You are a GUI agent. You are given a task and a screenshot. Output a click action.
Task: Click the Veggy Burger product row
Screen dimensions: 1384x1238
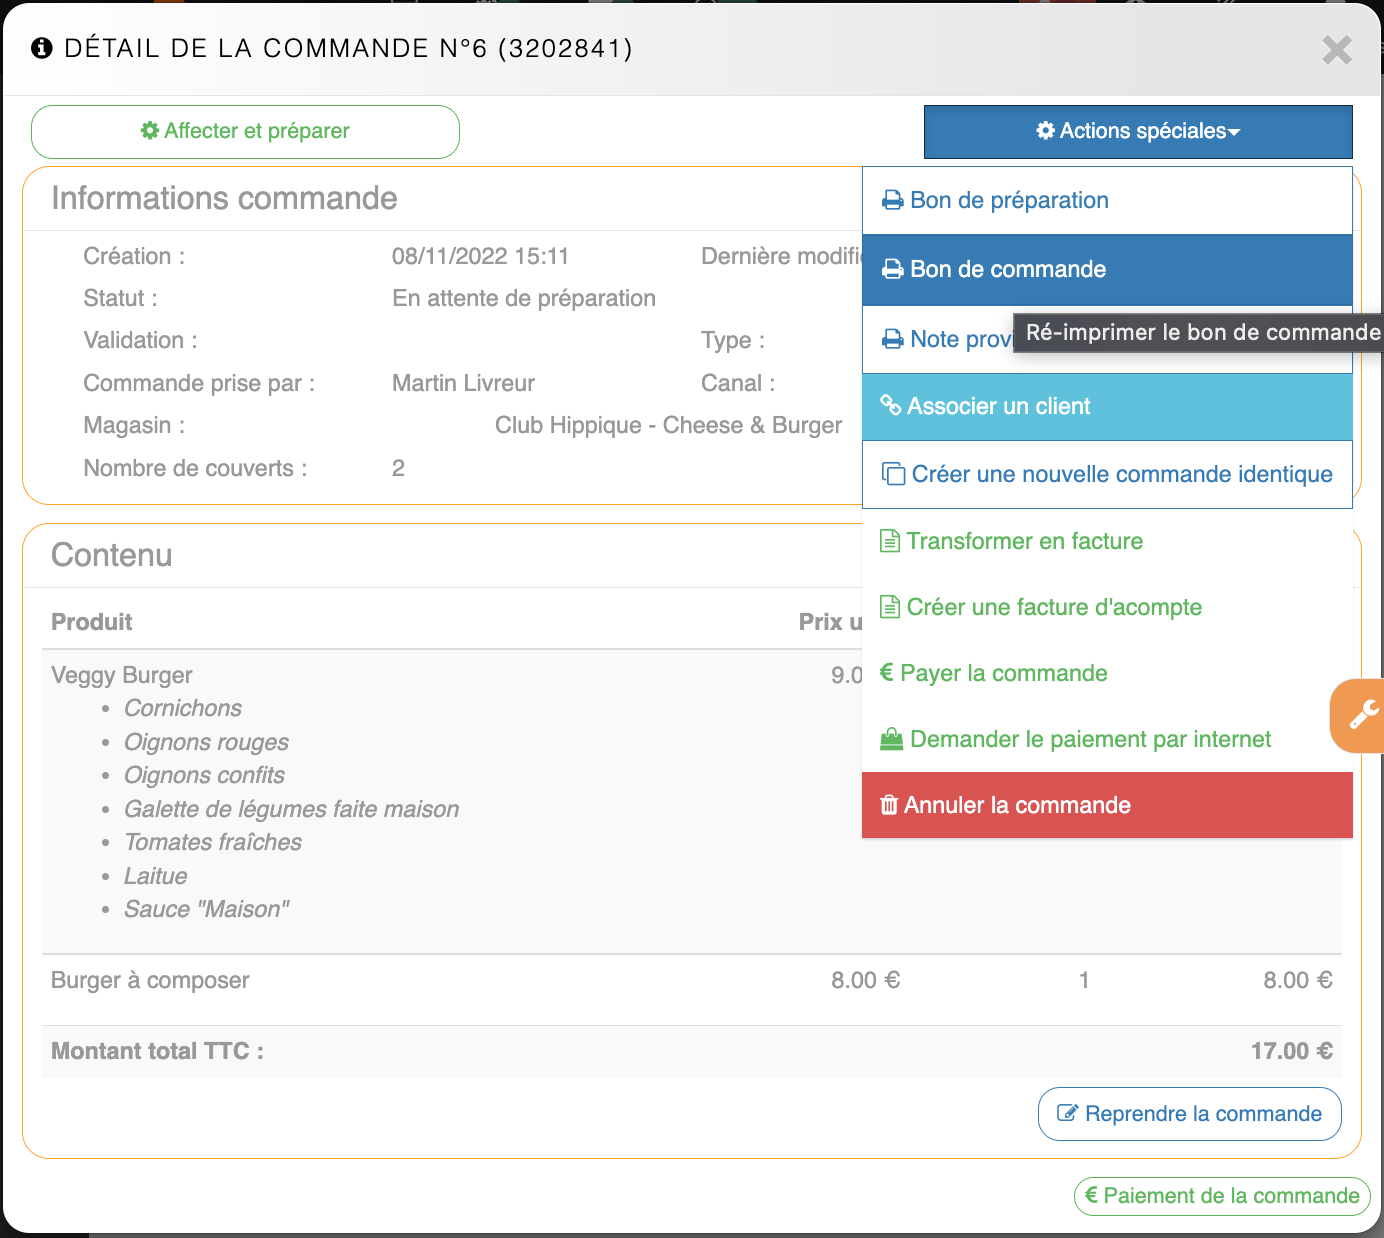tap(122, 675)
